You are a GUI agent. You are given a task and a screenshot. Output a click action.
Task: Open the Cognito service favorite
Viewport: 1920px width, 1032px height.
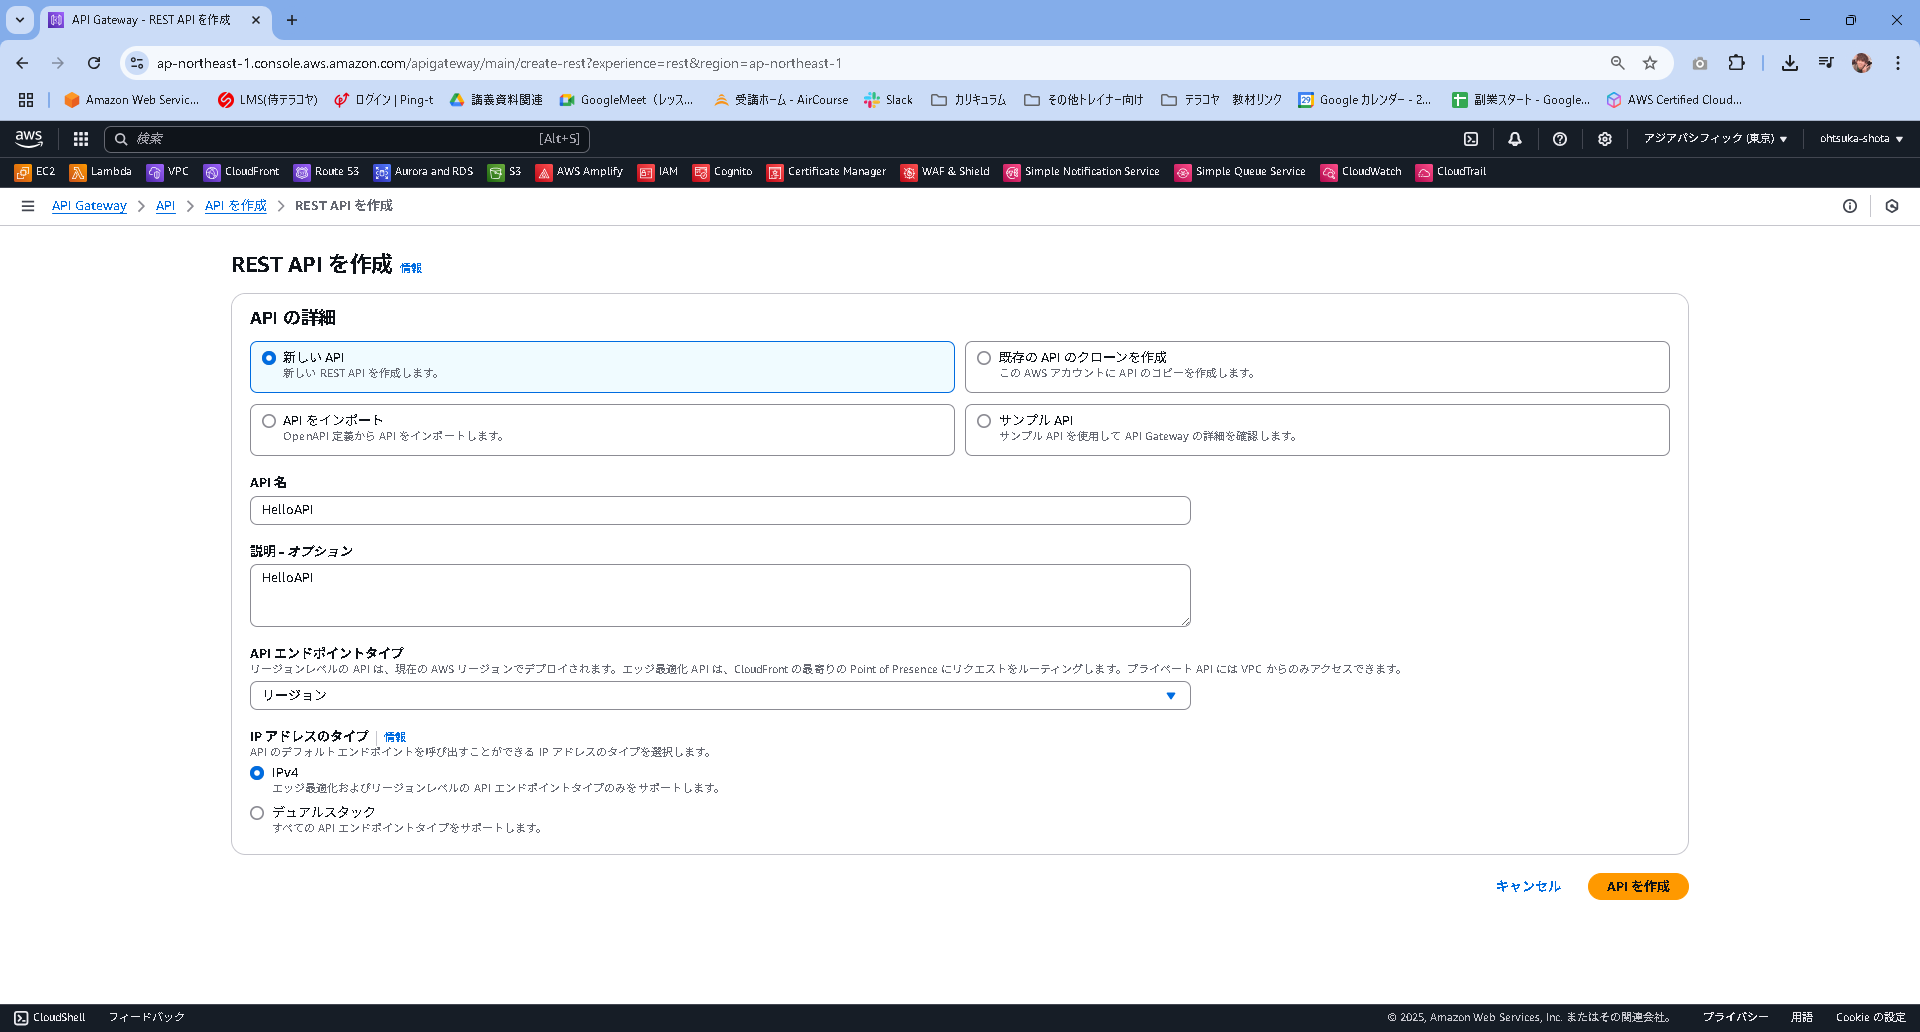(722, 171)
